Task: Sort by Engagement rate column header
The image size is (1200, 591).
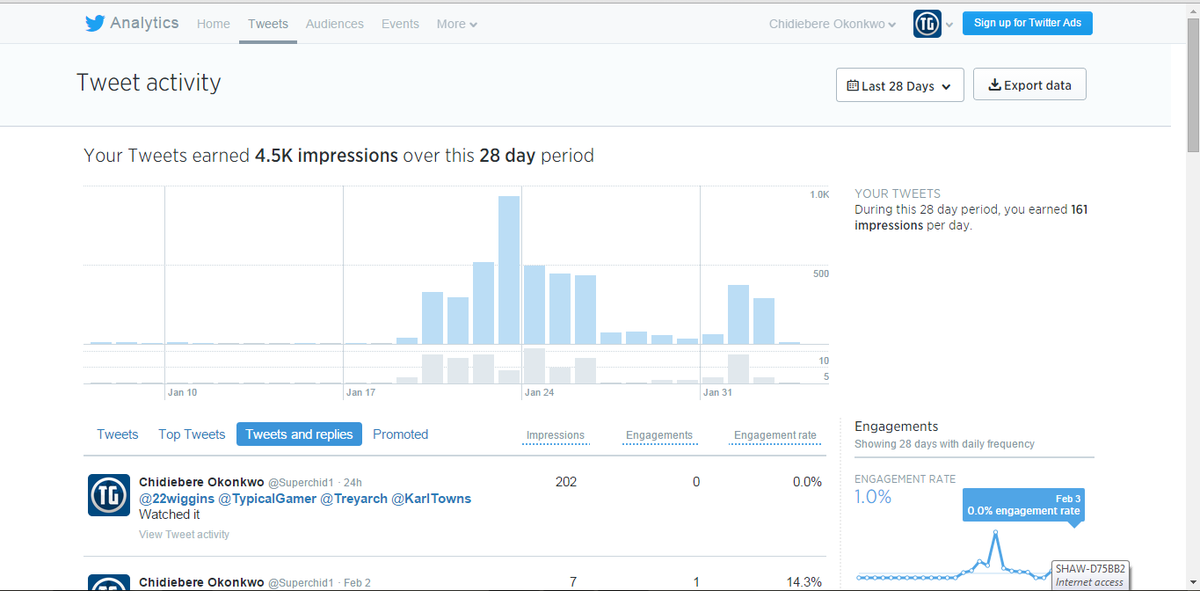Action: pos(775,436)
